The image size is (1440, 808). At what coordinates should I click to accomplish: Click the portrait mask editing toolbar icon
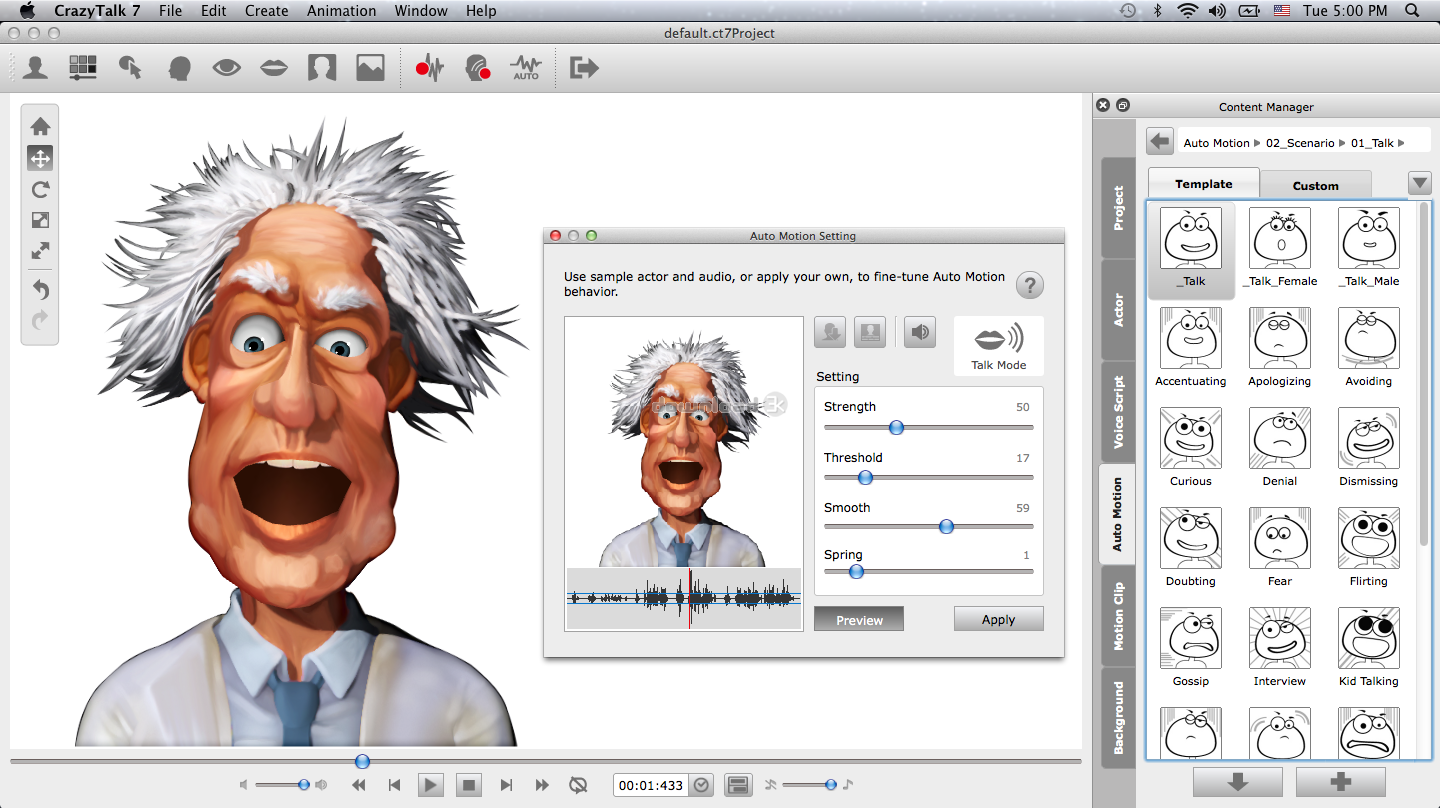(x=322, y=68)
